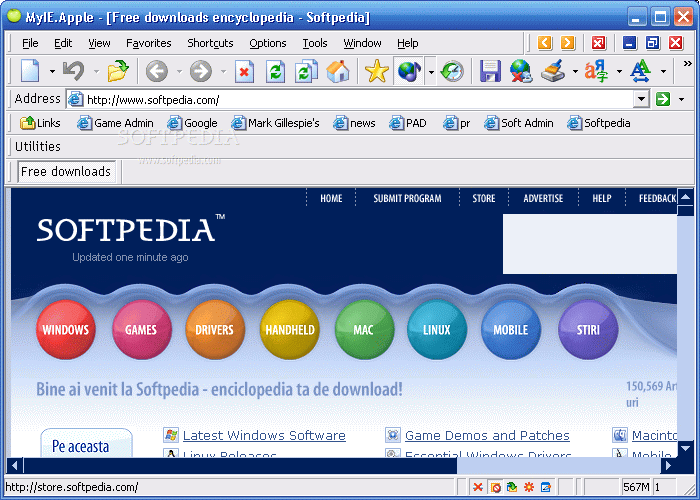Open History clock icon
The height and width of the screenshot is (500, 700).
click(x=452, y=71)
